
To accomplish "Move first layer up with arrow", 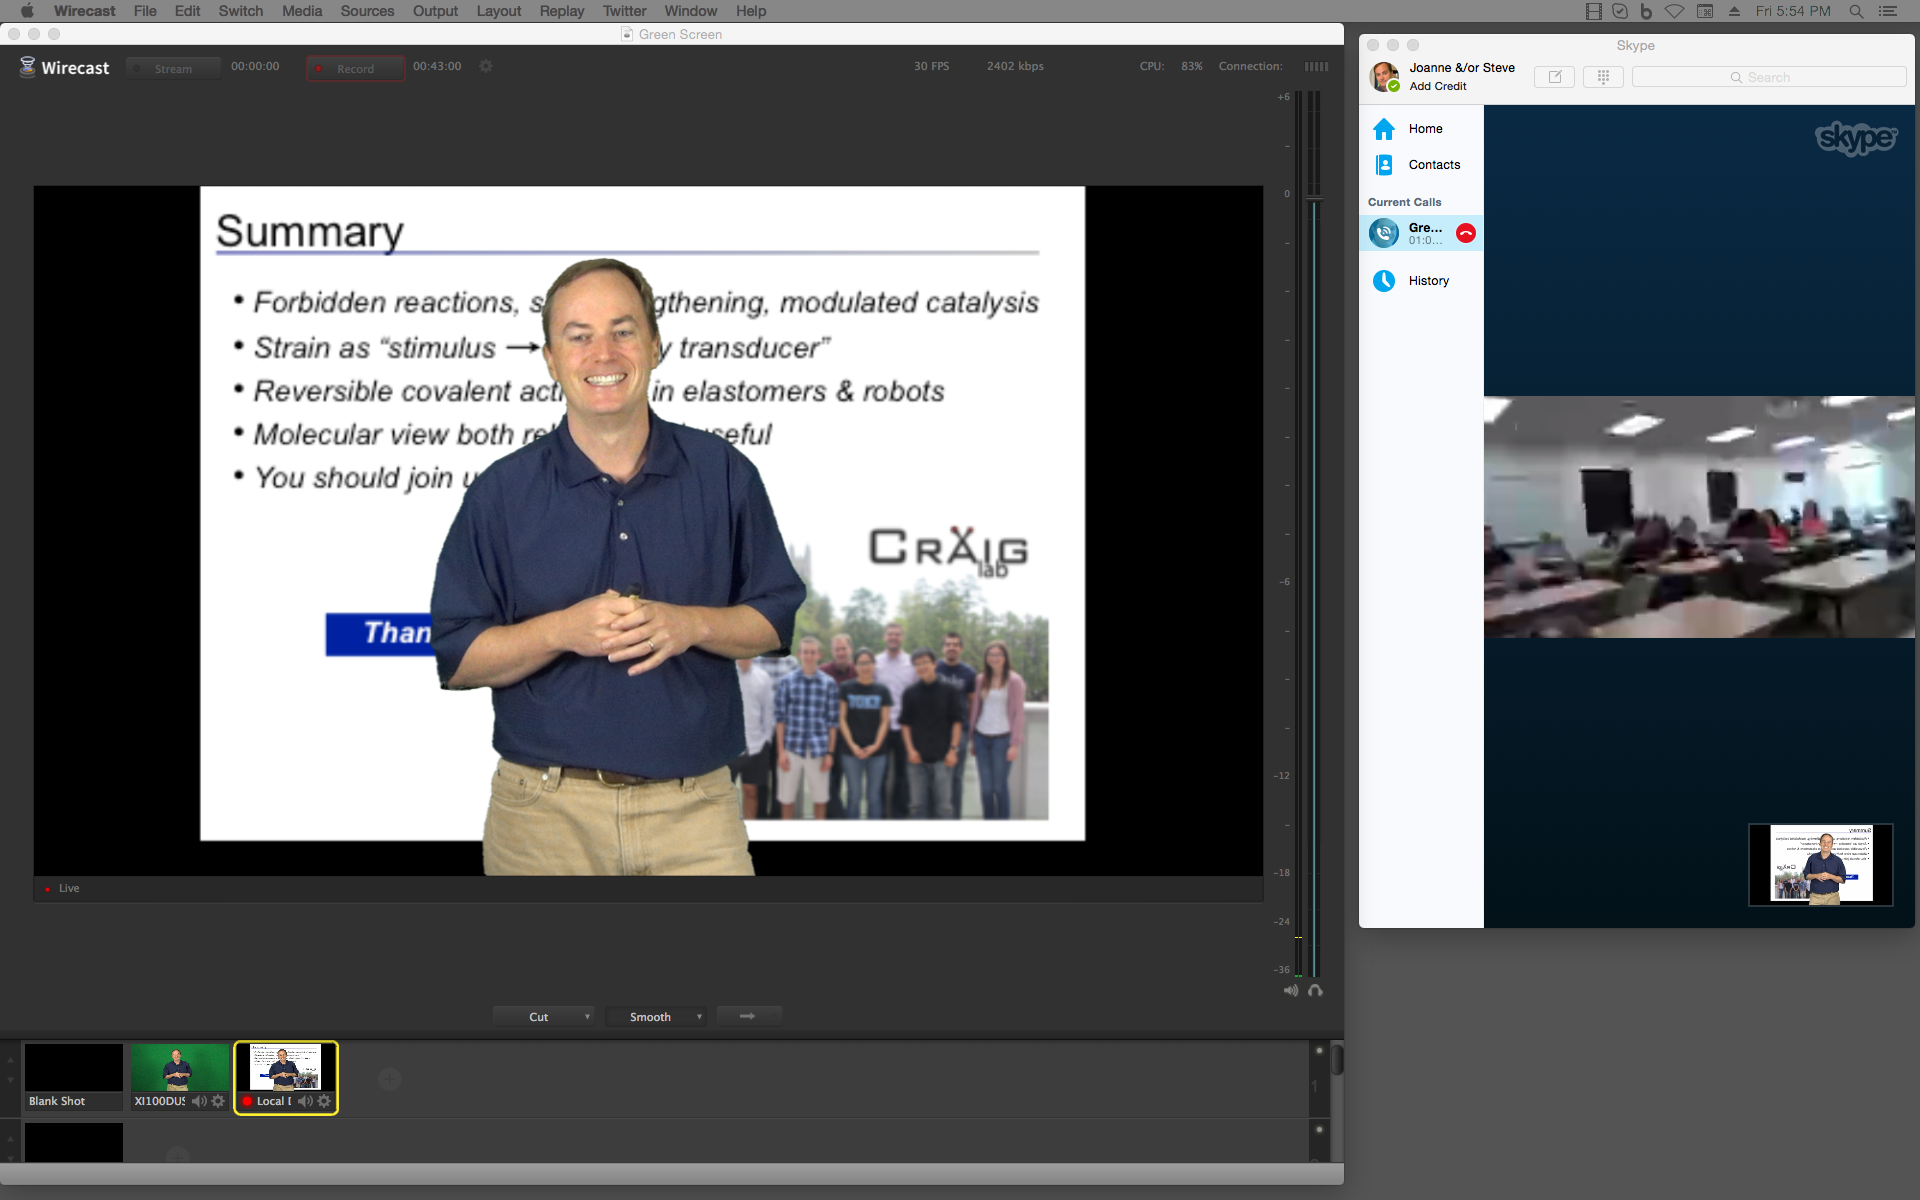I will (11, 1060).
